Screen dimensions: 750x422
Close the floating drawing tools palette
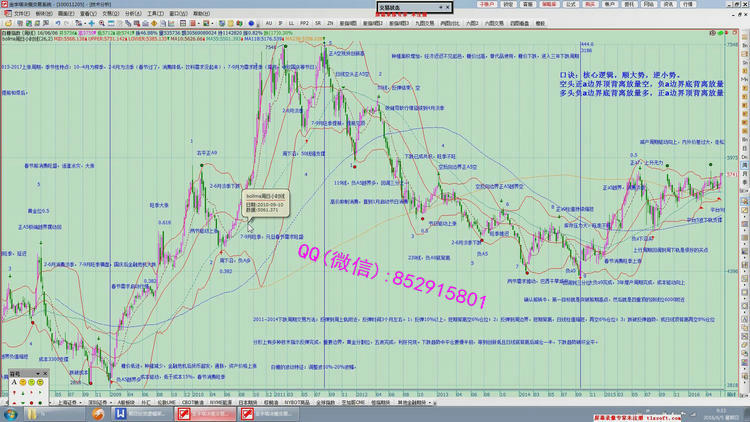click(47, 372)
